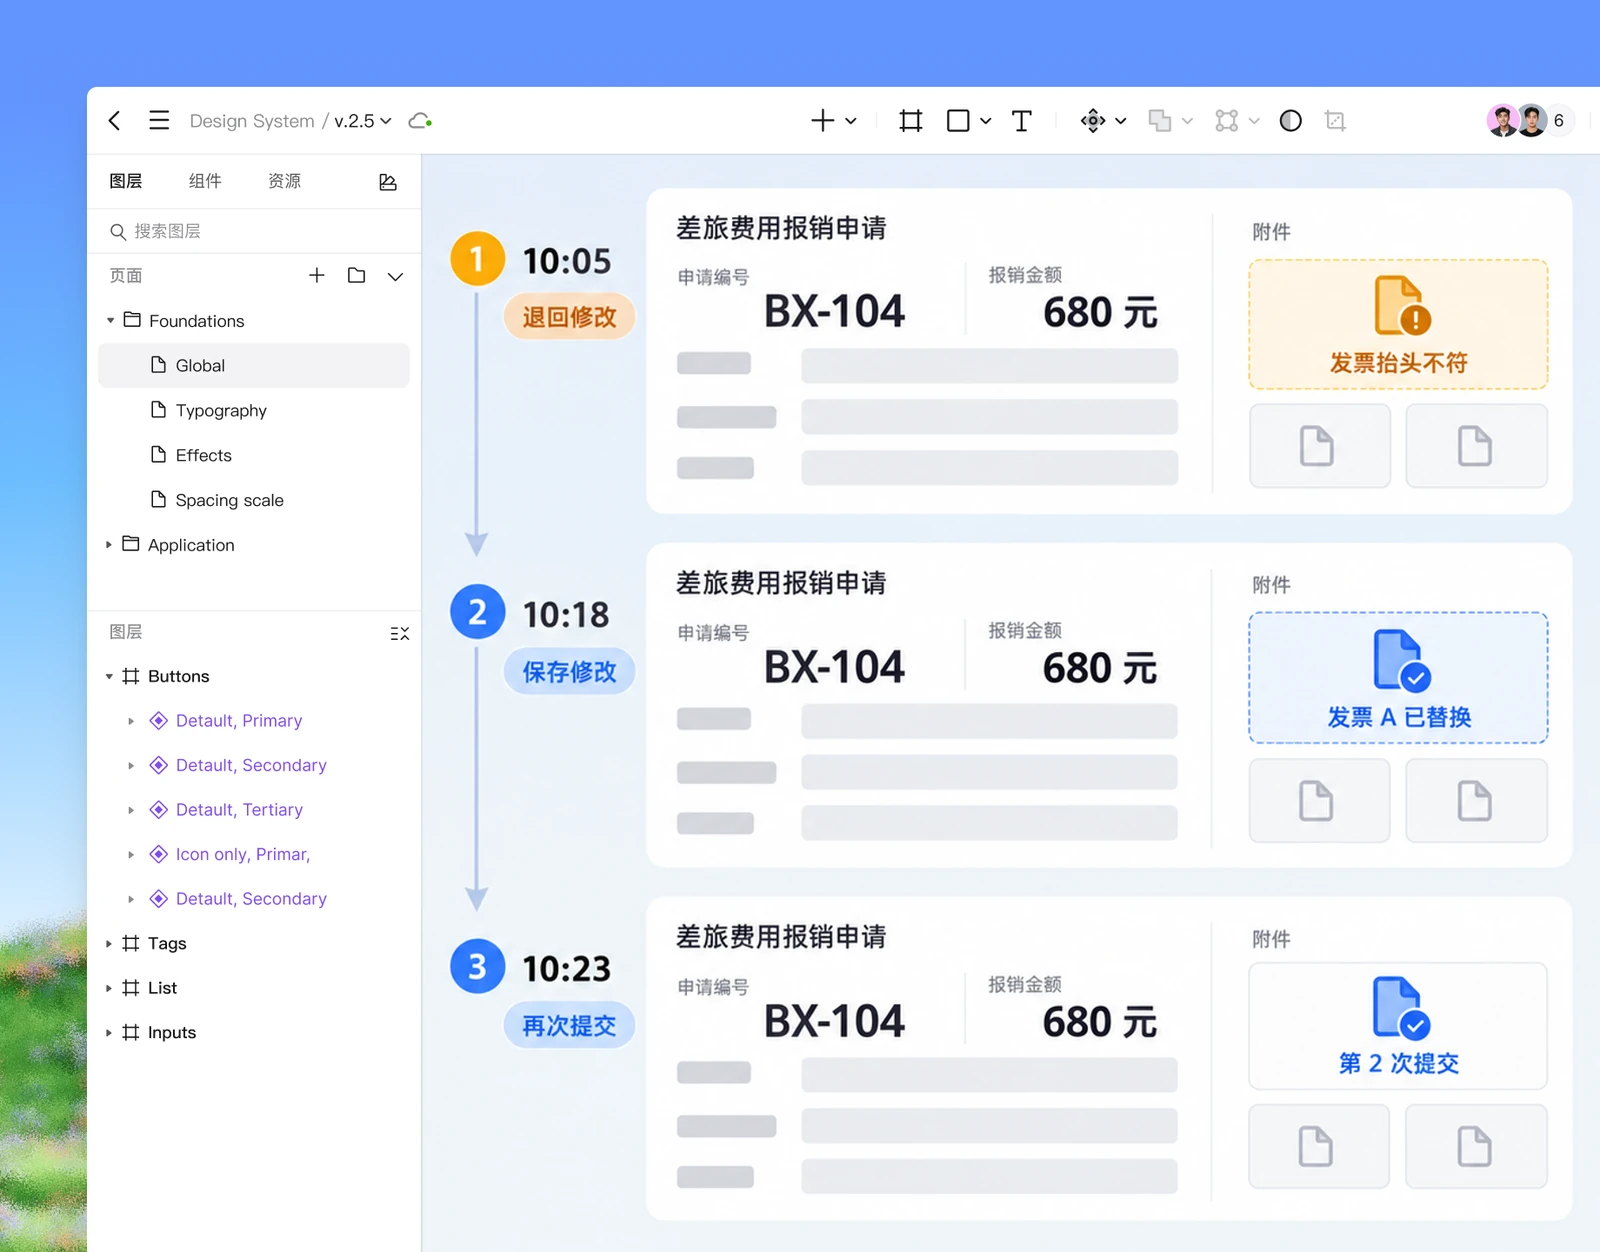Screen dimensions: 1600x1252
Task: Open the rectangle shape tool dropdown arrow
Action: (986, 121)
